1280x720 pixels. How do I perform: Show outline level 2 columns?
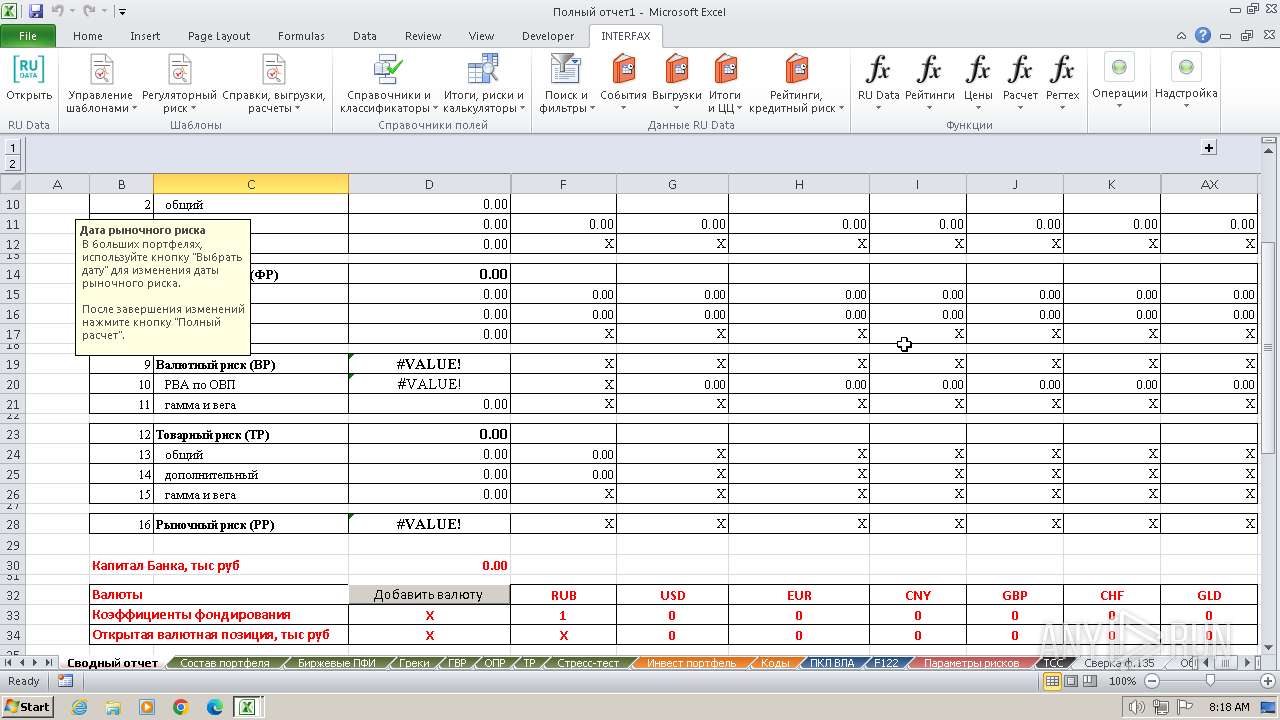pos(13,164)
